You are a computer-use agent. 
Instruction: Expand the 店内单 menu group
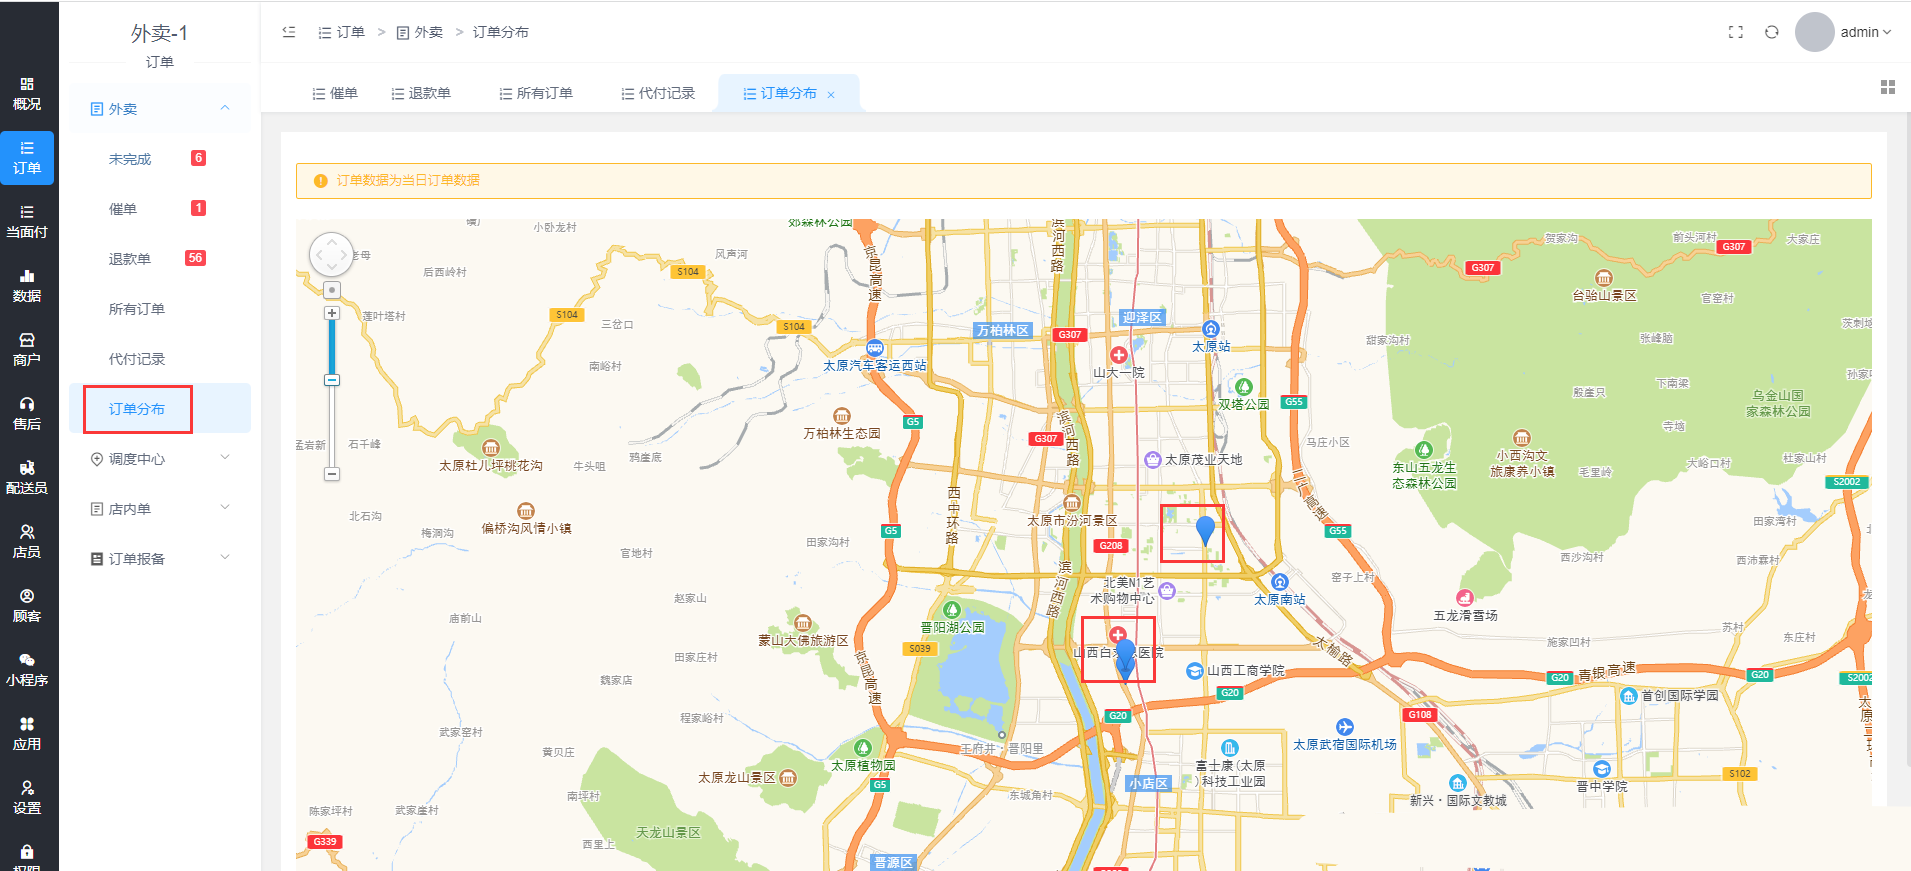point(160,508)
